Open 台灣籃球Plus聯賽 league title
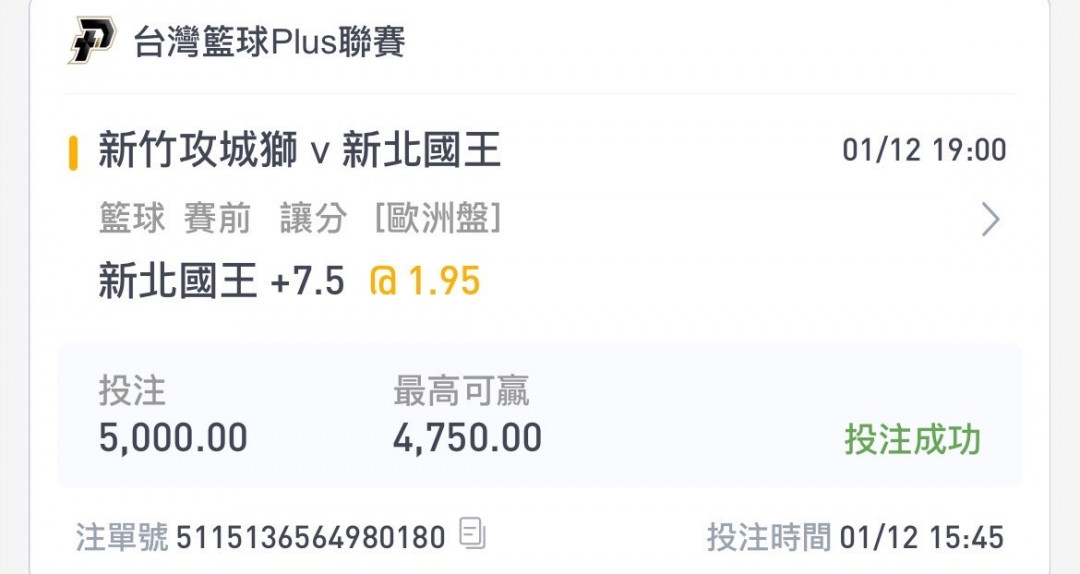 tap(269, 41)
